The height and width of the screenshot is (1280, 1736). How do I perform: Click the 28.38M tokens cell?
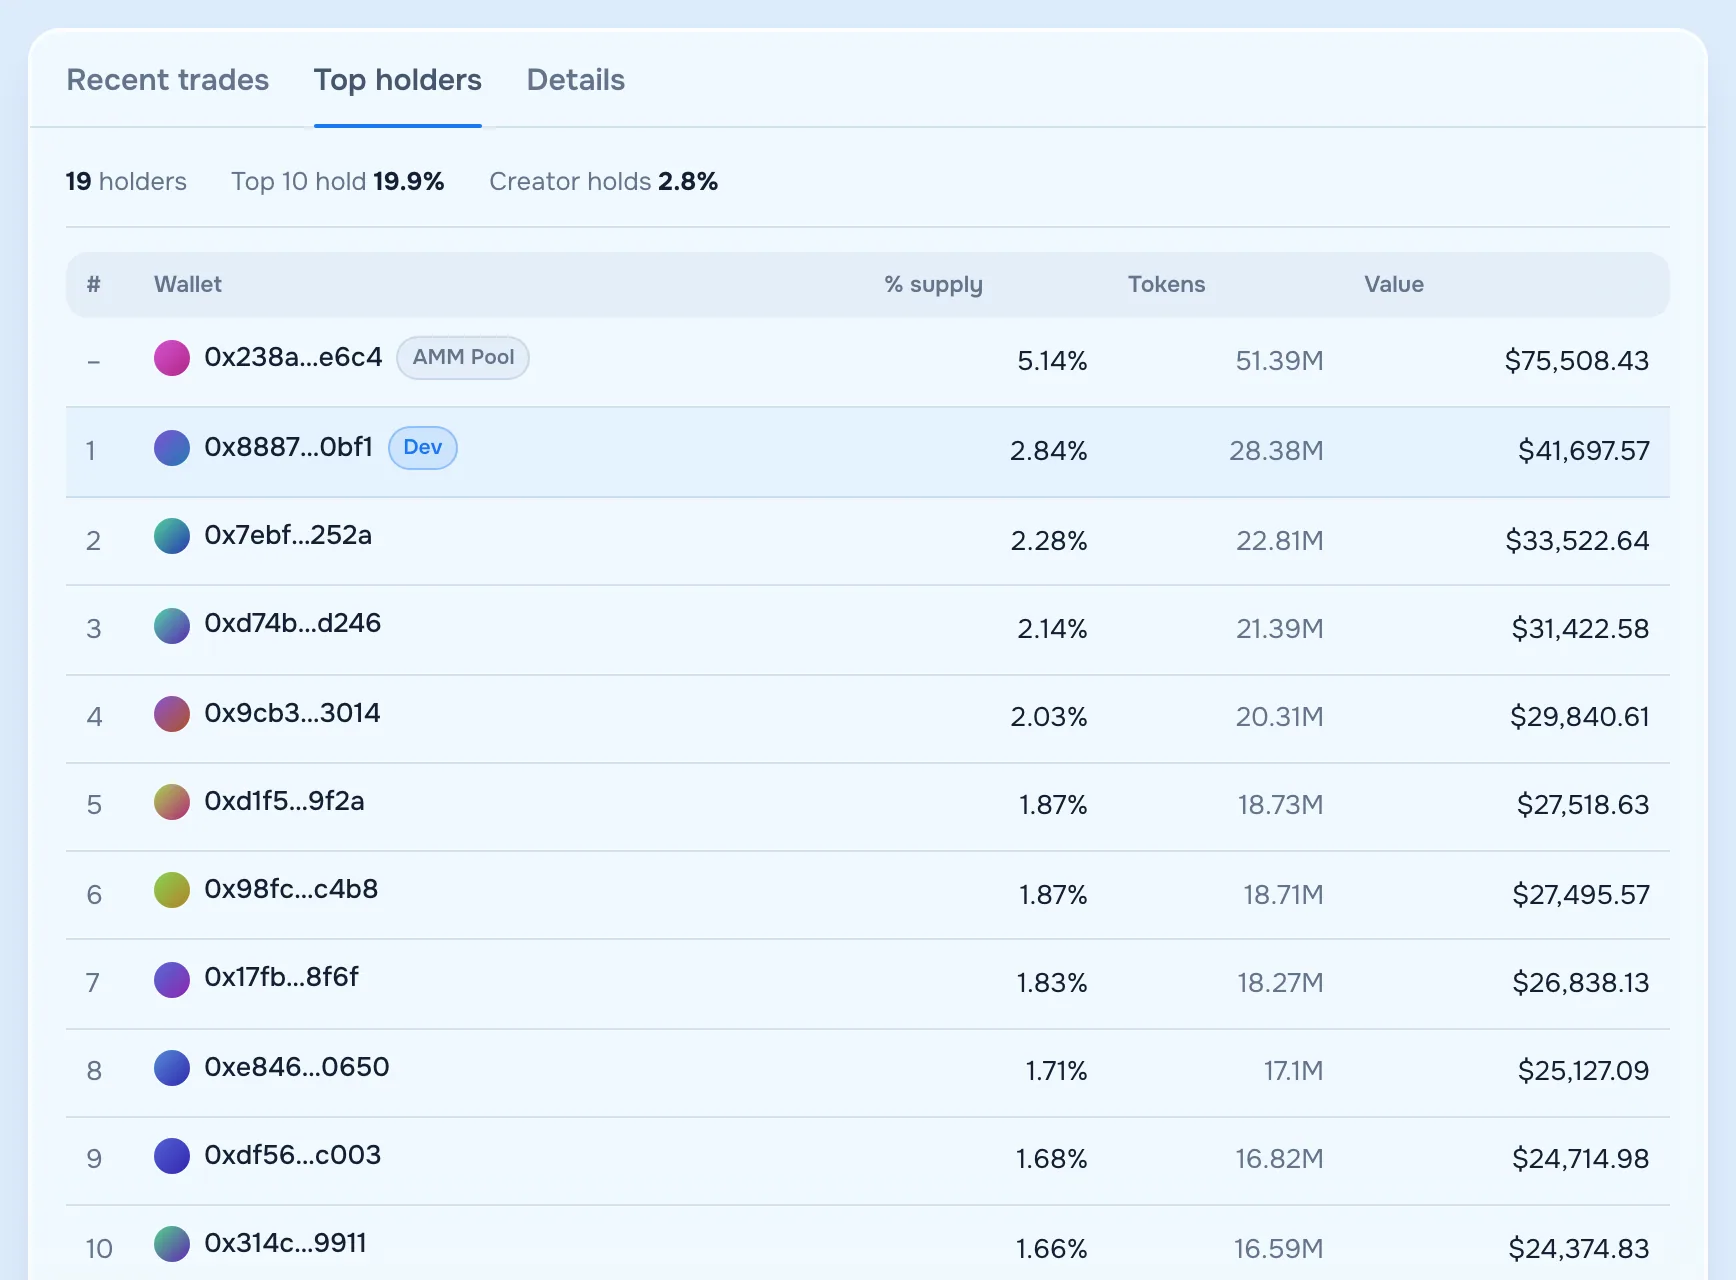[x=1277, y=451]
